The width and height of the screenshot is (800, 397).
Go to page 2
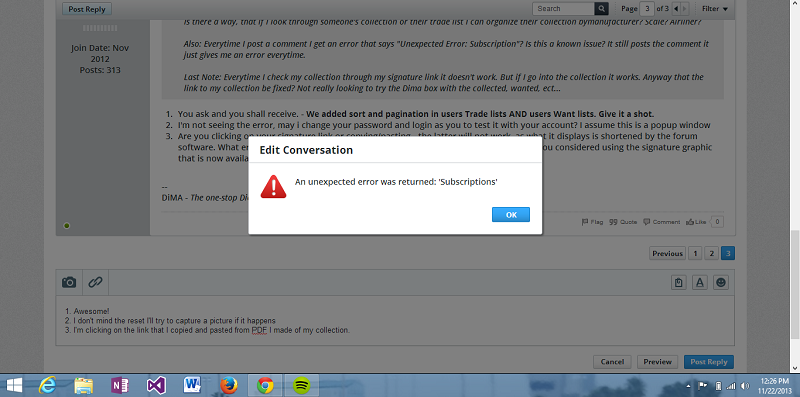click(711, 253)
